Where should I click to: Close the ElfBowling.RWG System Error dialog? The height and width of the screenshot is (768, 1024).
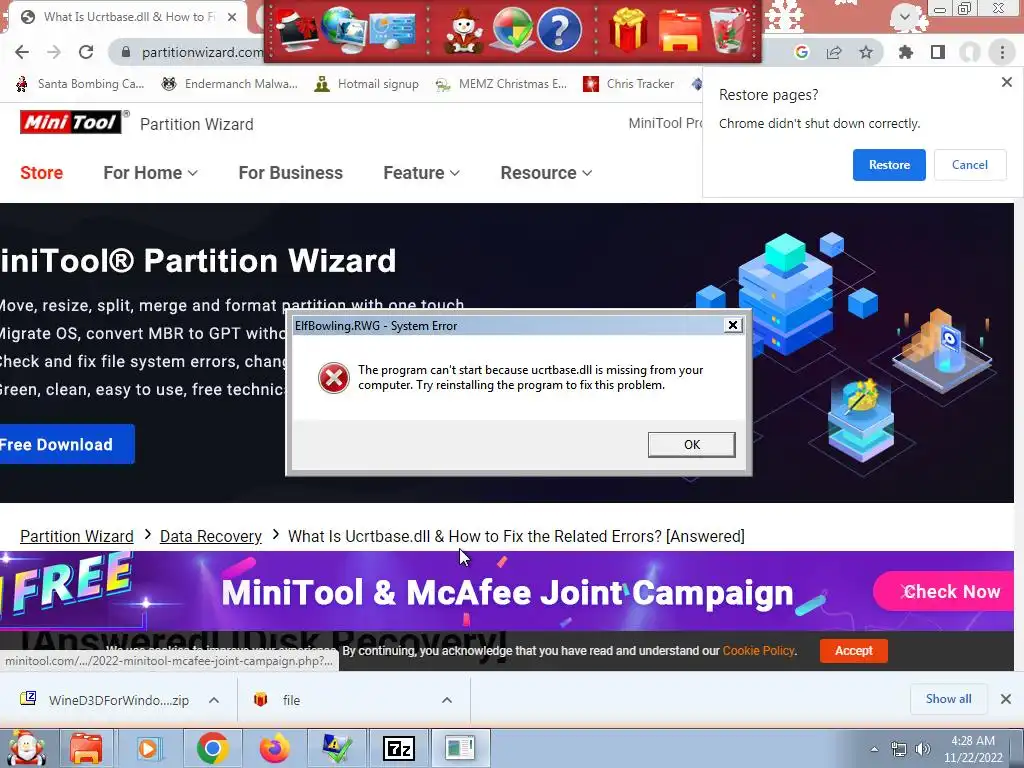tap(733, 325)
